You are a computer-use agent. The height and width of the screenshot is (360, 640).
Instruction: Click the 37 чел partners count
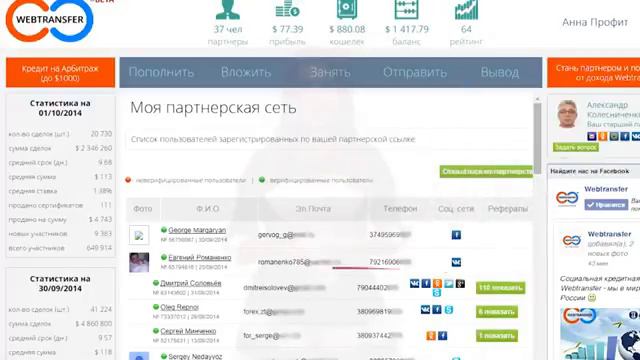[x=228, y=29]
